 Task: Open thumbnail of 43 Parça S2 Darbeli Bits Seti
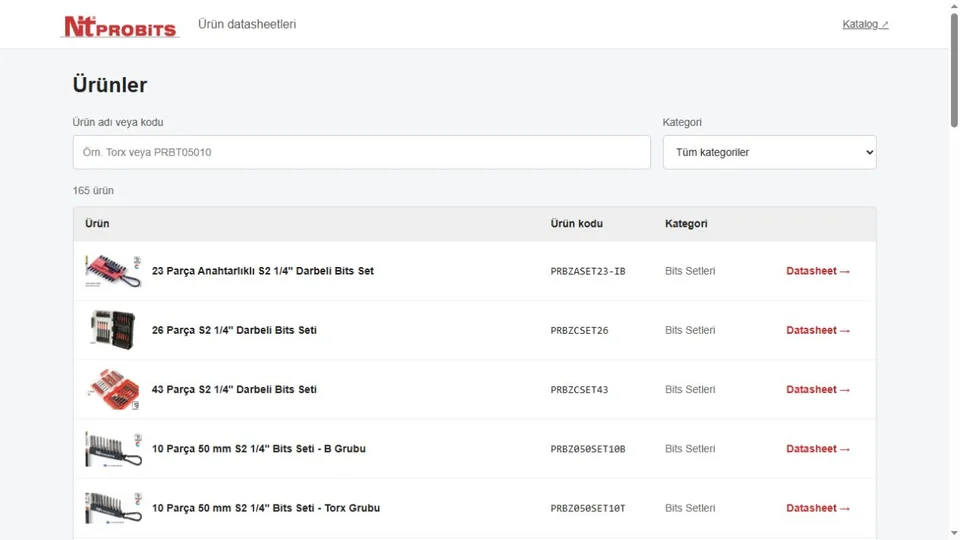[113, 389]
